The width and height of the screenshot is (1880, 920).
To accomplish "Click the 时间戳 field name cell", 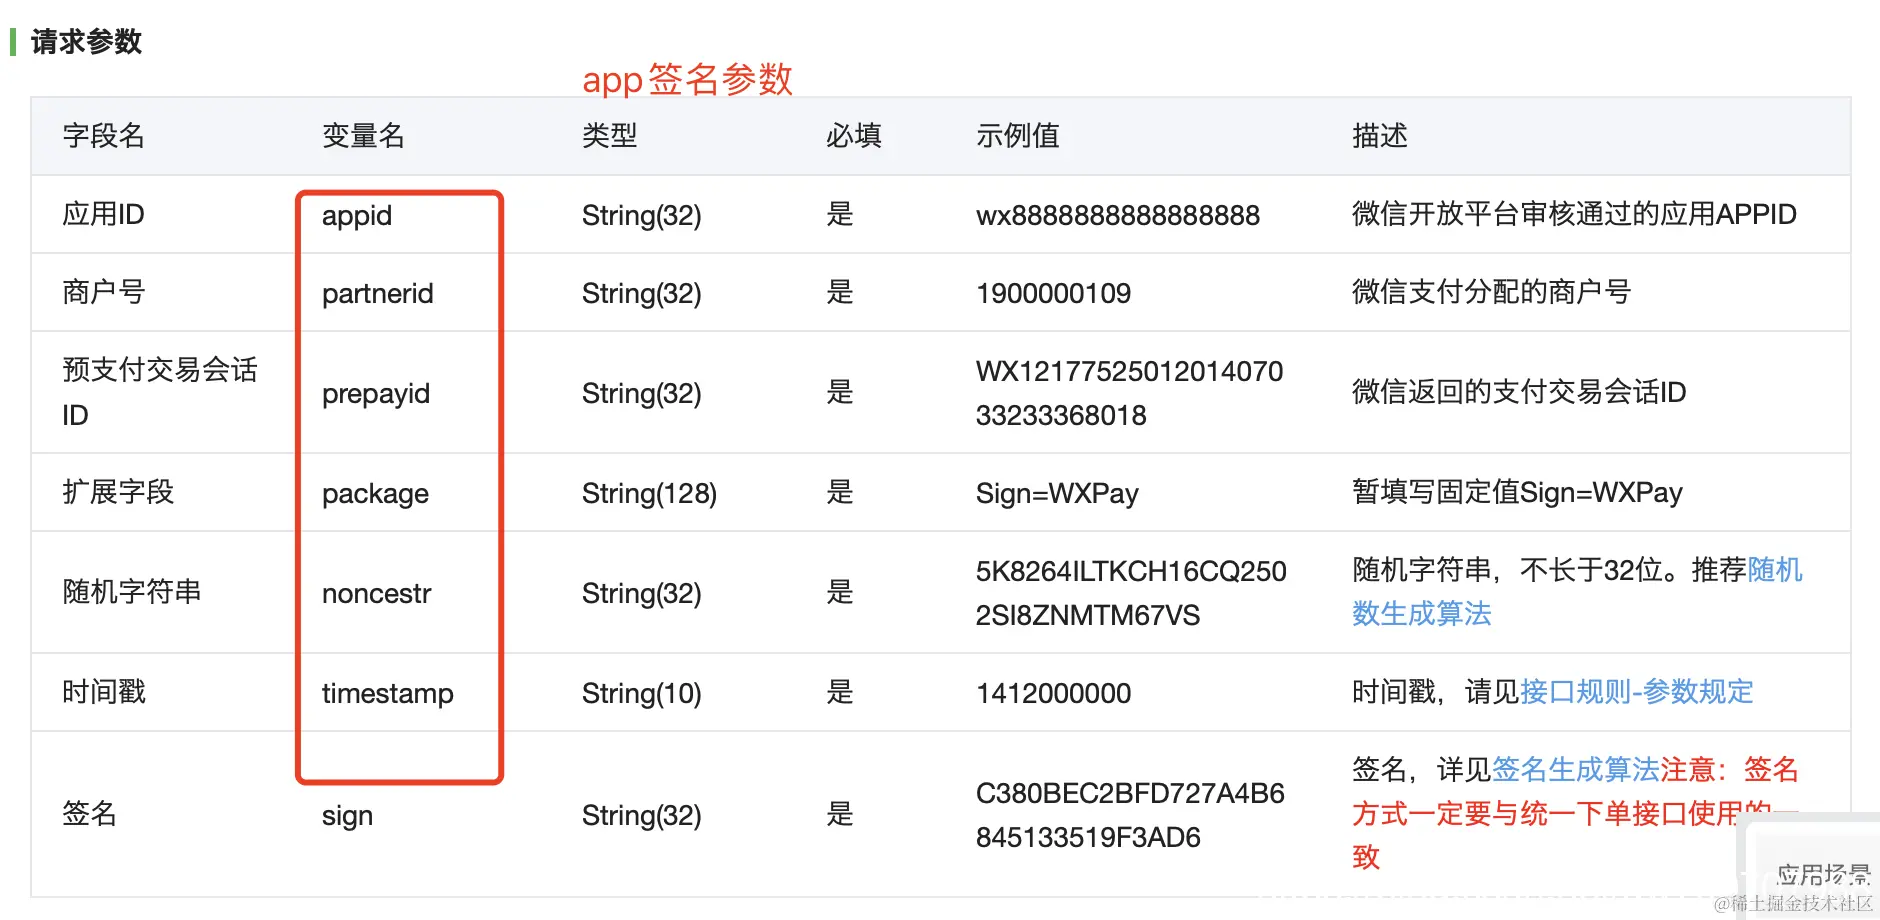I will 103,692.
